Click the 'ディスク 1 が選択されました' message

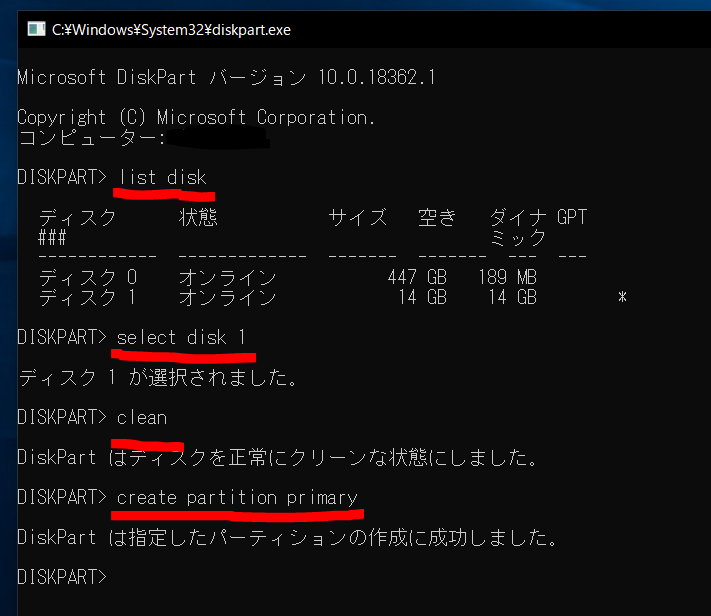point(158,378)
